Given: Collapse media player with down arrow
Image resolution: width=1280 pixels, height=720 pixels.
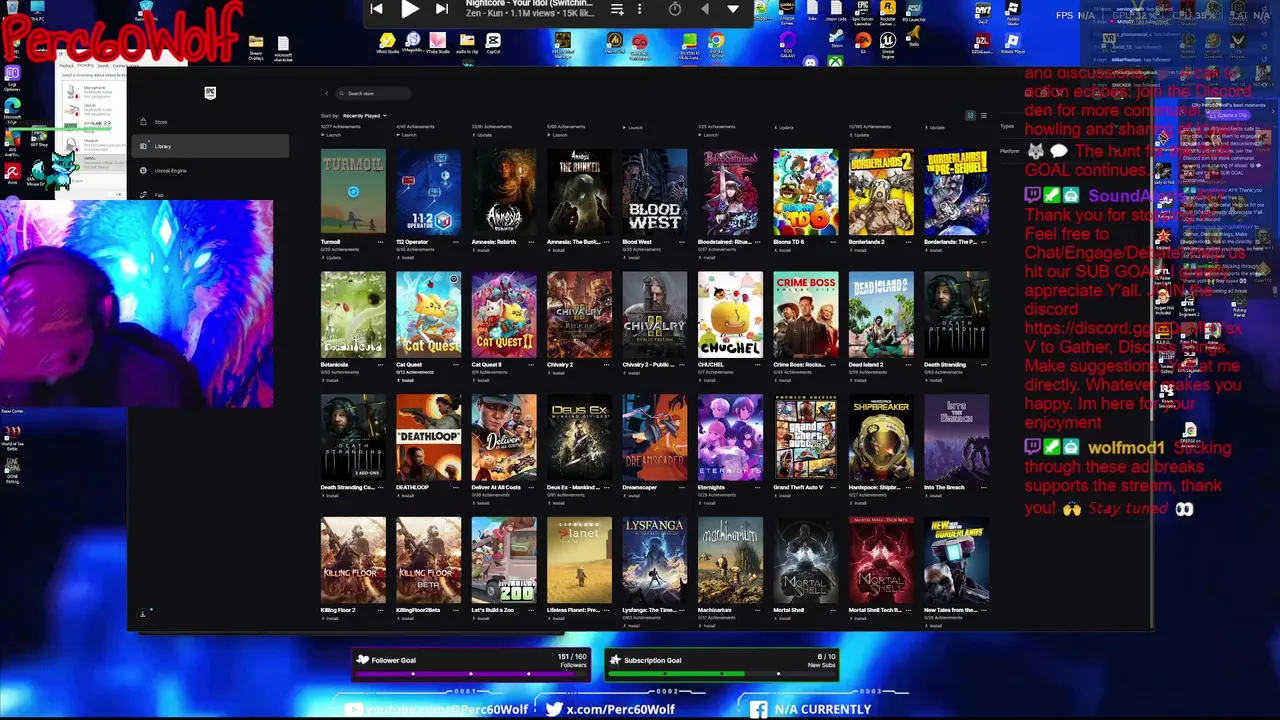Looking at the screenshot, I should click(733, 9).
